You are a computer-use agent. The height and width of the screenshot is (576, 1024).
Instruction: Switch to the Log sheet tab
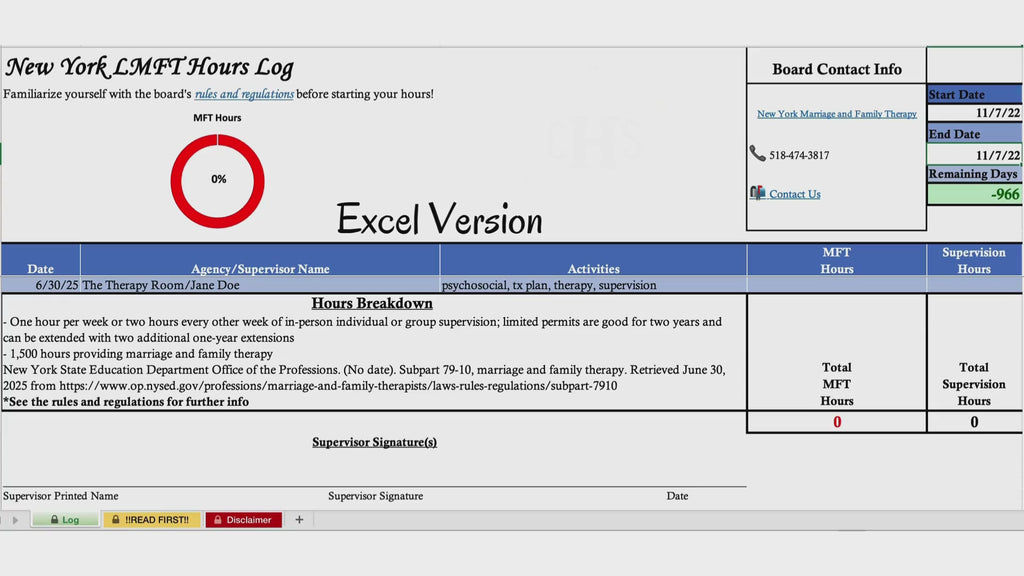click(x=65, y=520)
